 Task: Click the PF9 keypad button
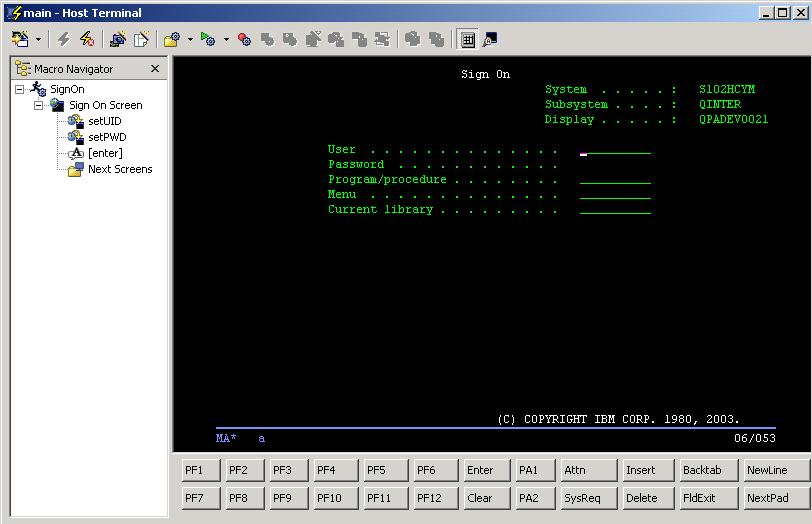click(x=289, y=498)
